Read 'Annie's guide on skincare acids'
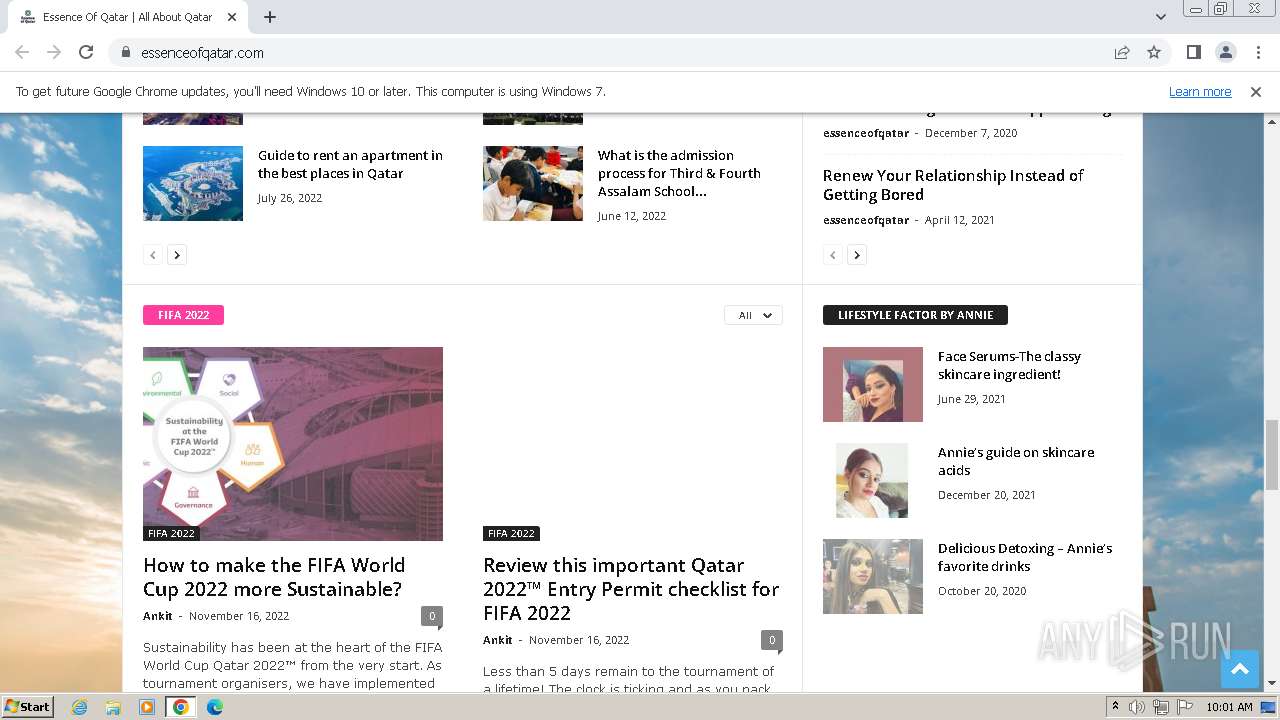This screenshot has width=1280, height=720. [1016, 461]
